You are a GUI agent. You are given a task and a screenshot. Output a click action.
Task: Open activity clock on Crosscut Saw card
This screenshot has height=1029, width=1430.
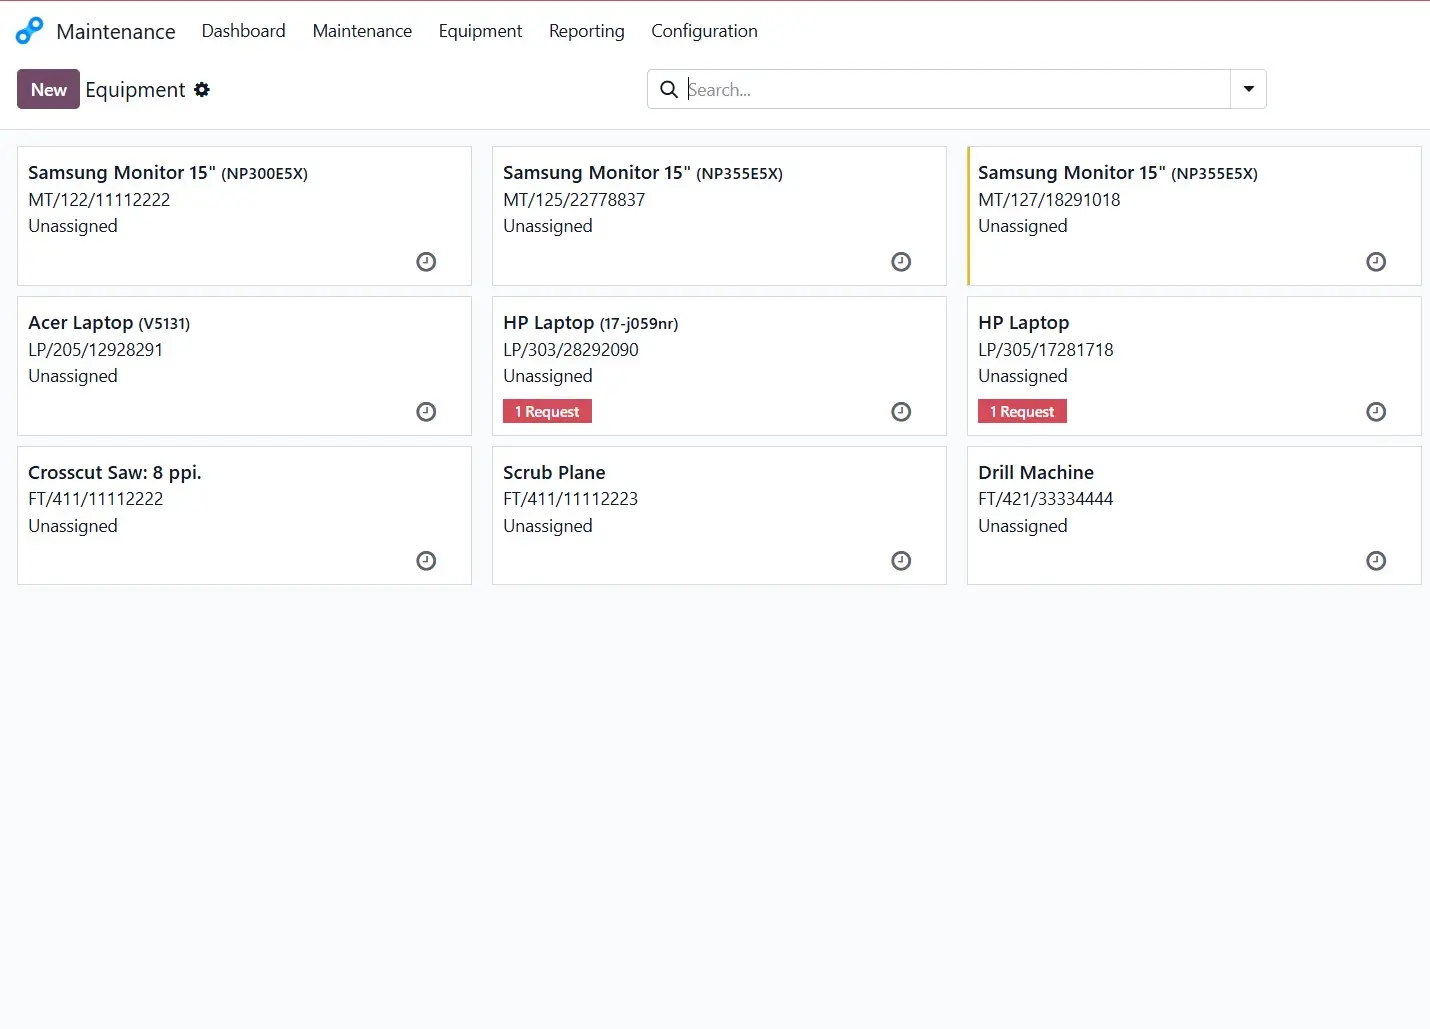[x=426, y=561]
